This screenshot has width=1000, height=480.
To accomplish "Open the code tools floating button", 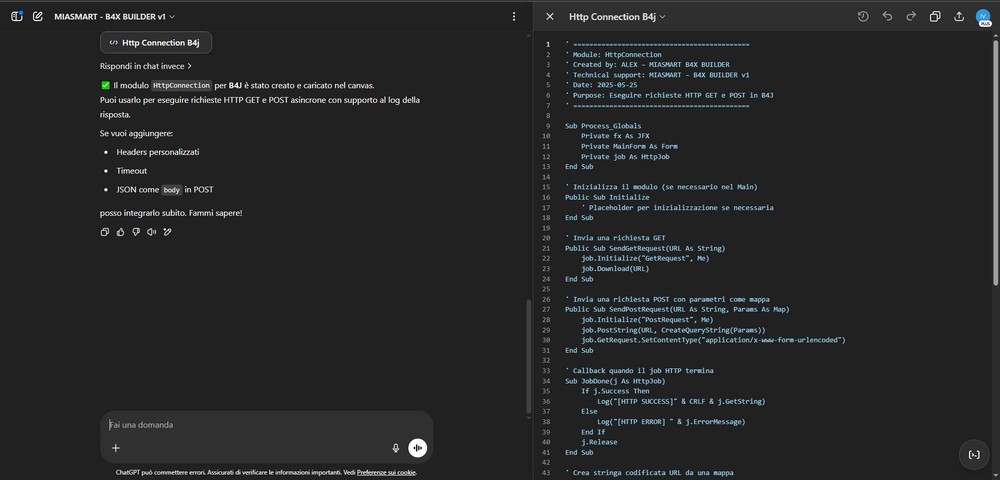I will [974, 455].
